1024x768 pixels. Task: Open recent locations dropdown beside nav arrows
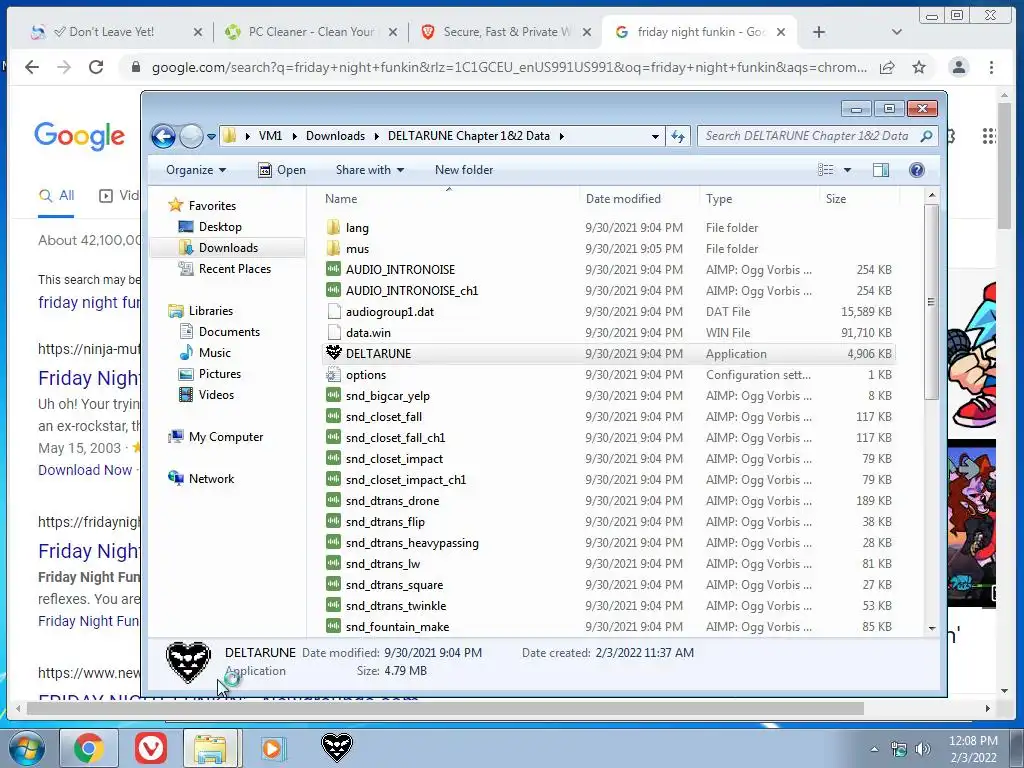click(x=211, y=136)
